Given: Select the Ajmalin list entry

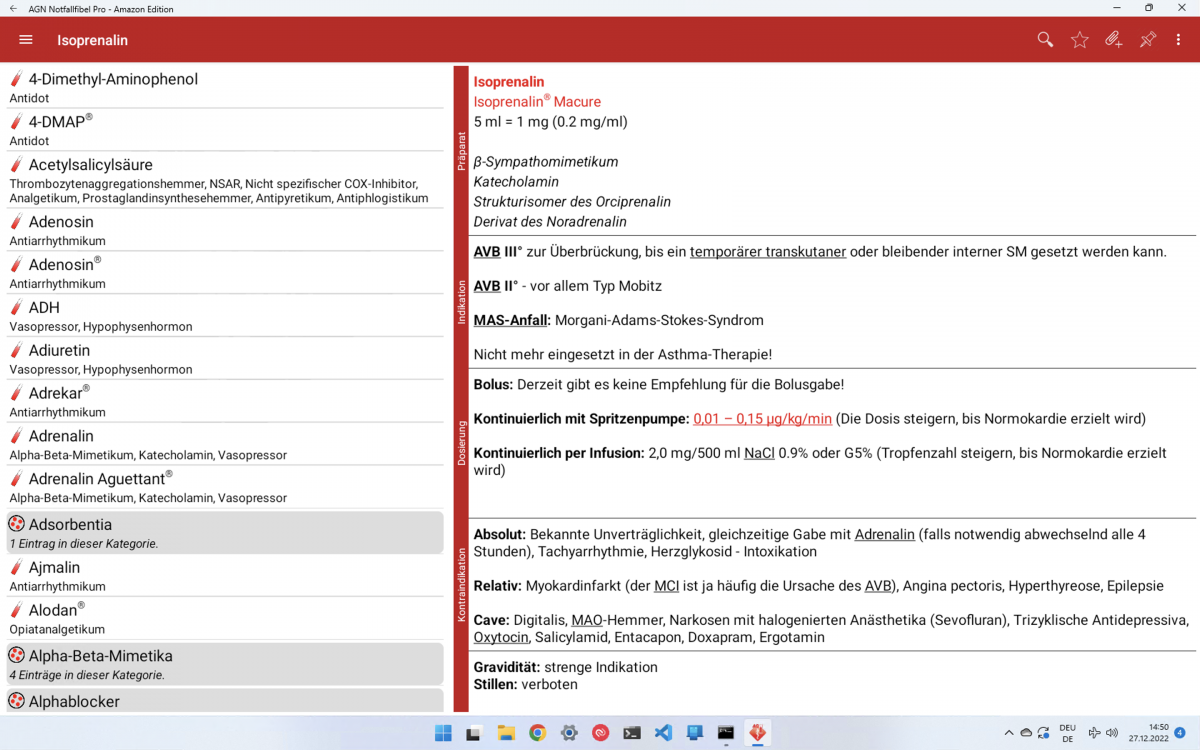Looking at the screenshot, I should 225,576.
